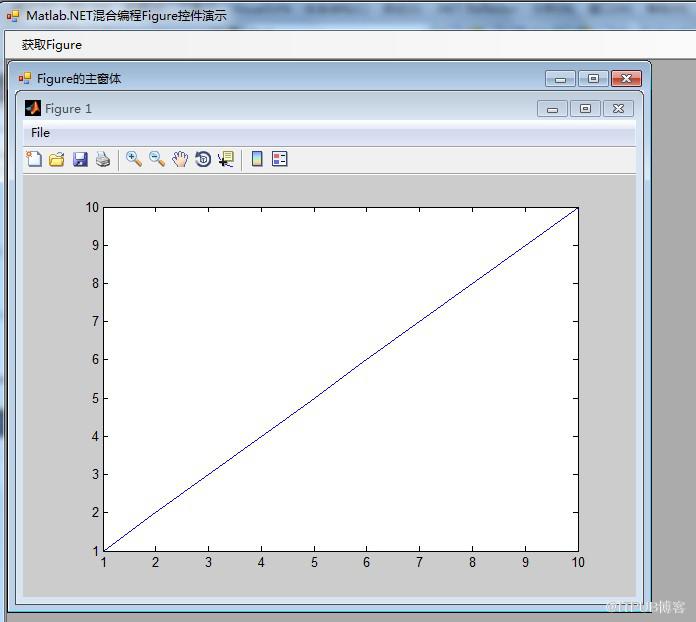Screen dimensions: 696x622
Task: Open the File menu in Figure 1
Action: point(40,133)
